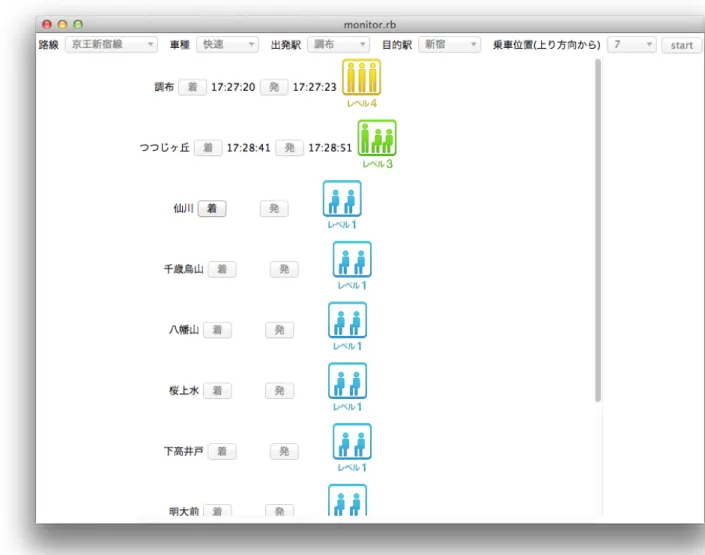Screen dimensions: 705x555
Task: Click the 着 button for 下高井戸
Action: (x=222, y=451)
